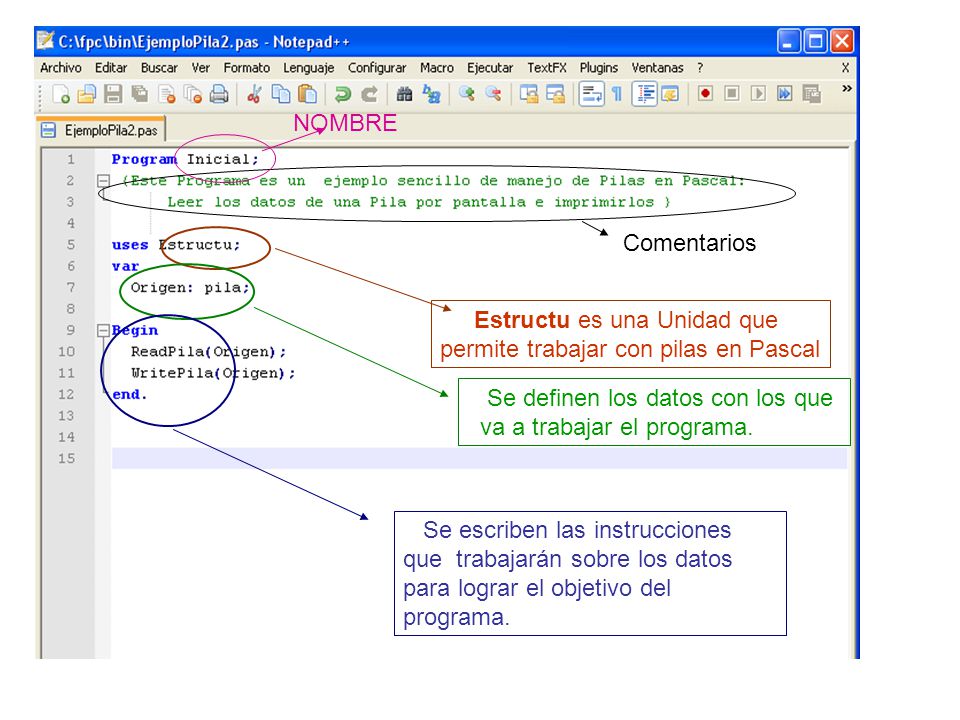Open the Editar menu
The height and width of the screenshot is (720, 960).
(111, 68)
